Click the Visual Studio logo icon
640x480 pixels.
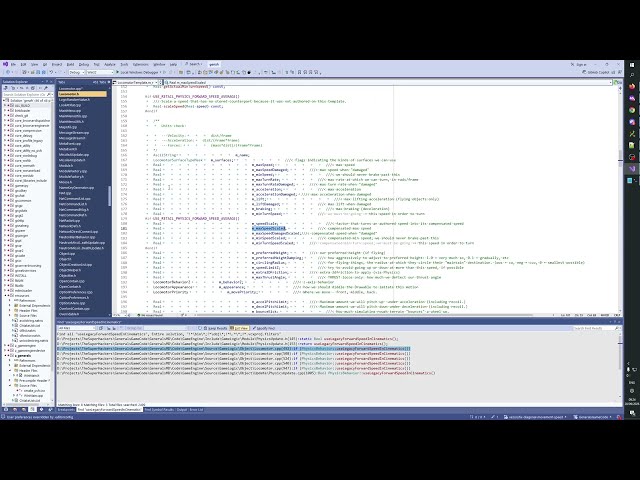click(5, 64)
